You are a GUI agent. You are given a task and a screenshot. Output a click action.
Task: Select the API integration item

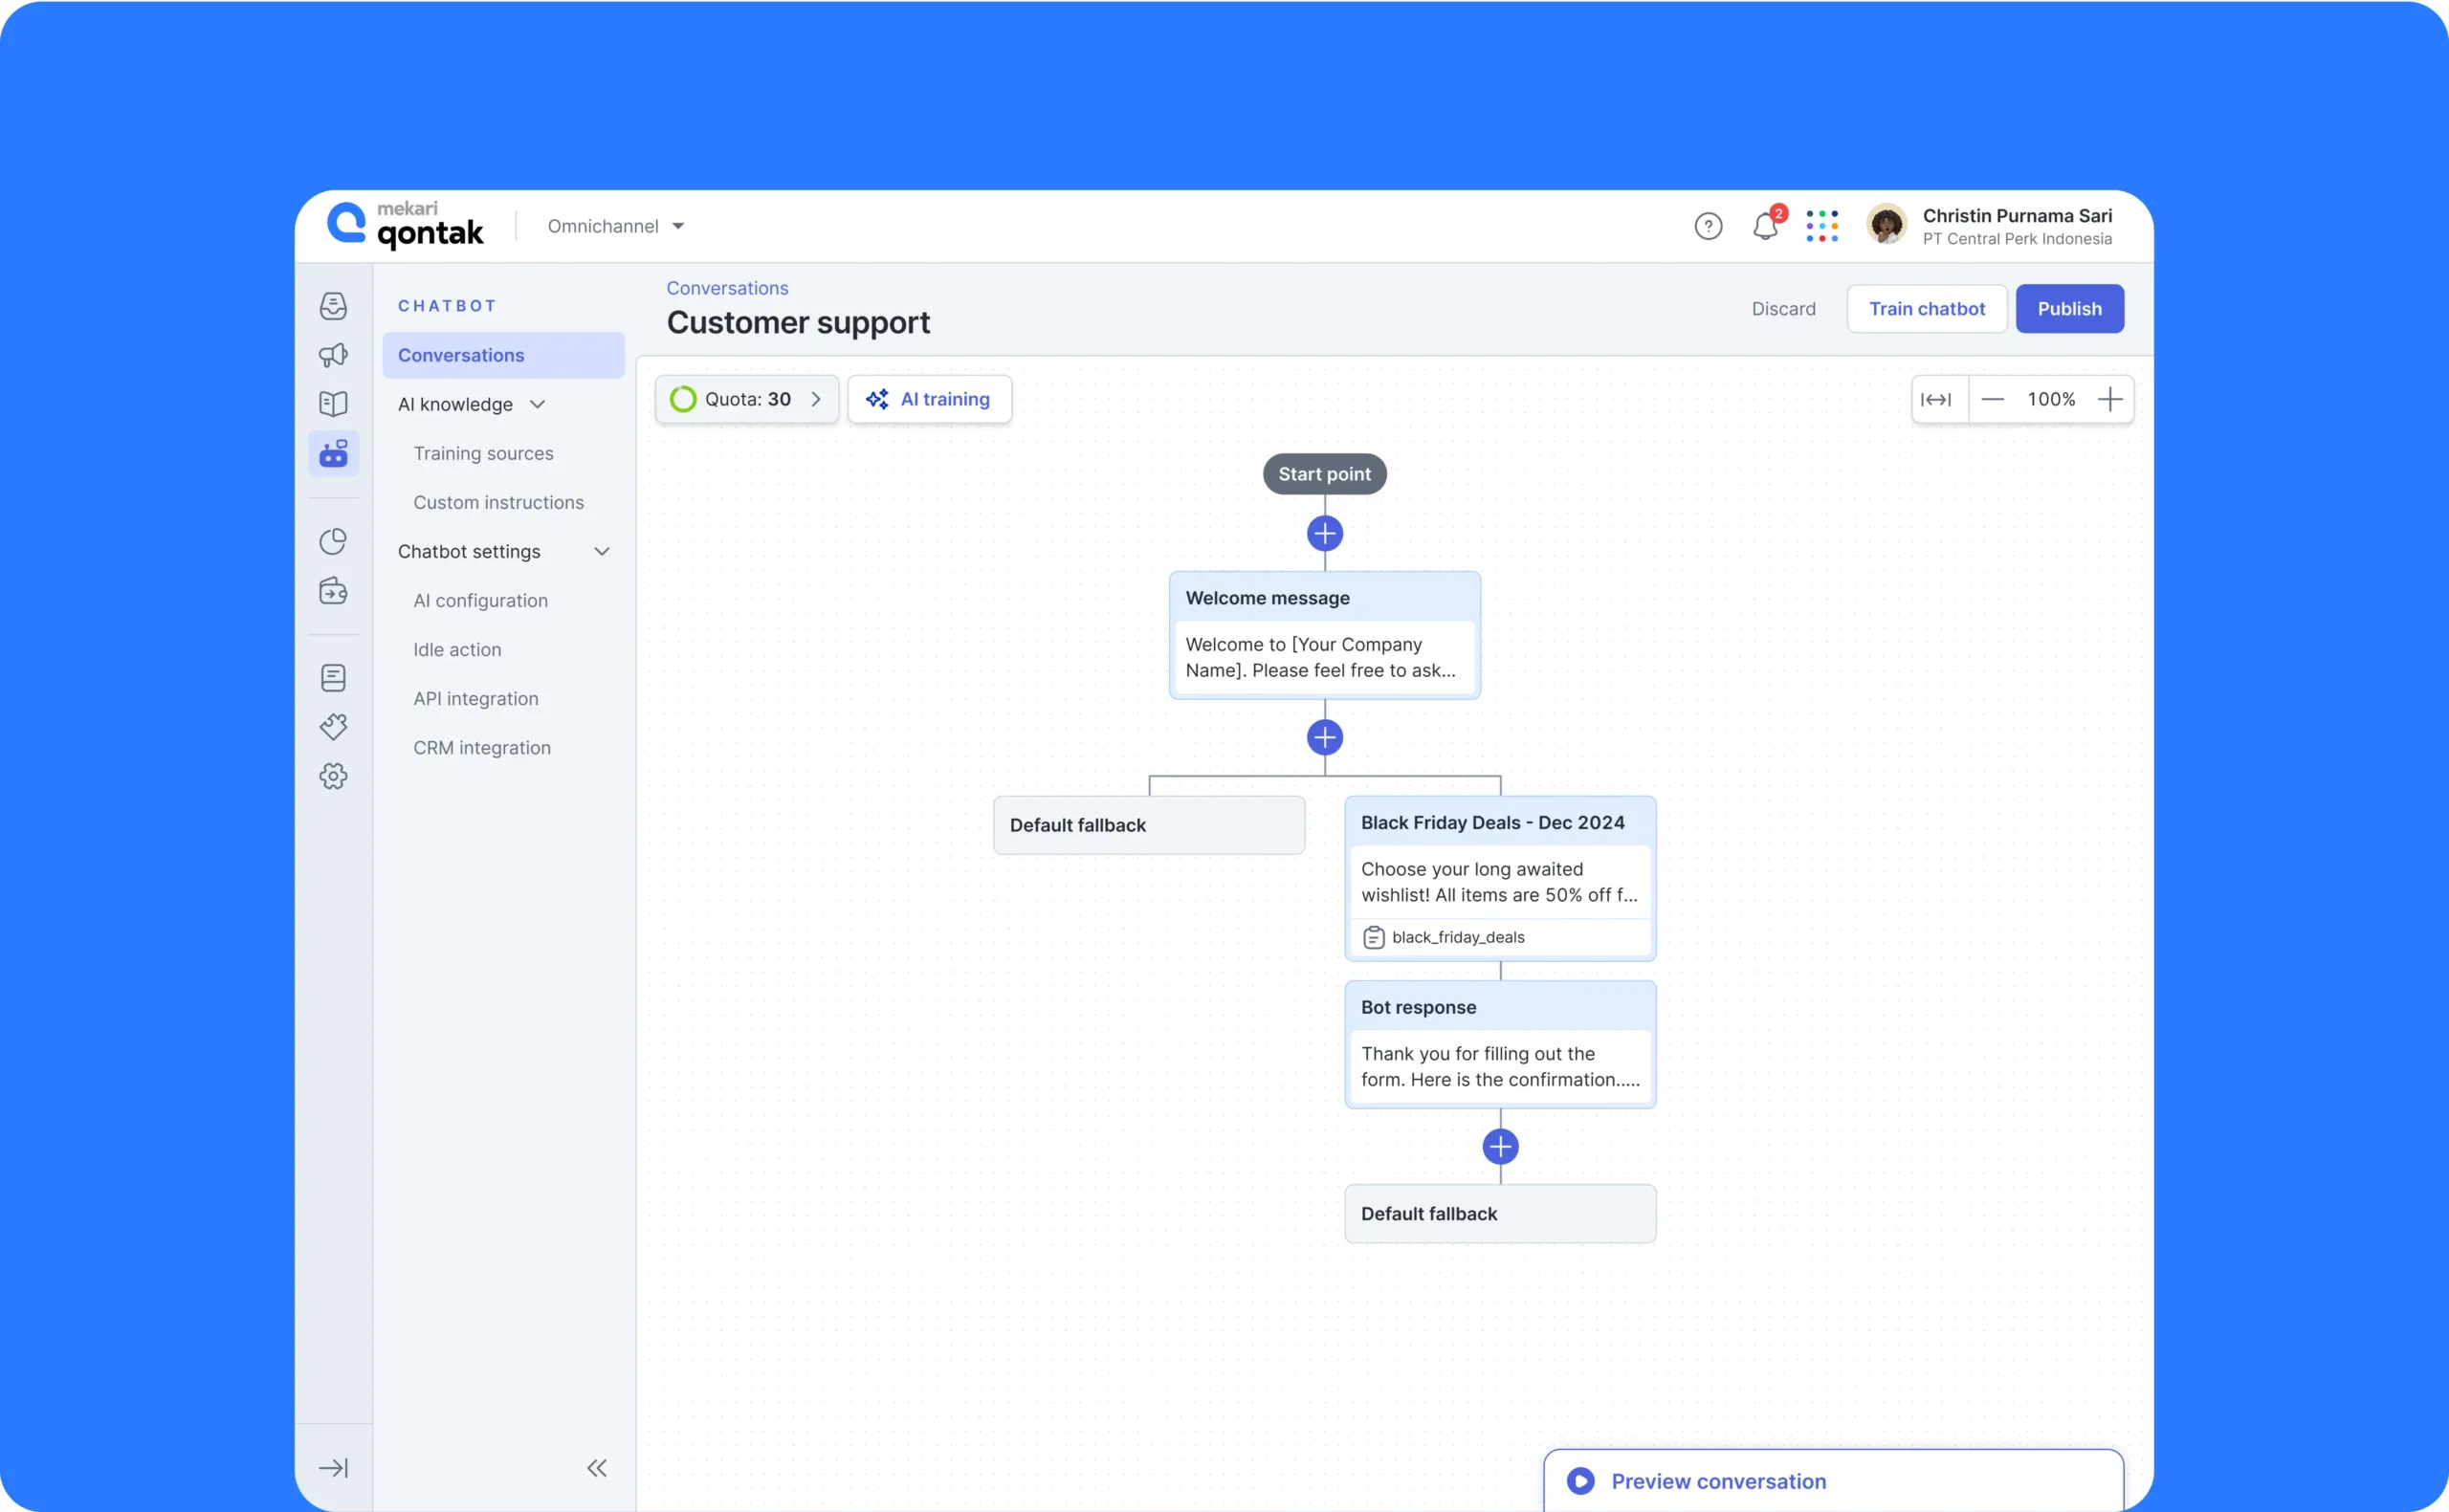476,699
